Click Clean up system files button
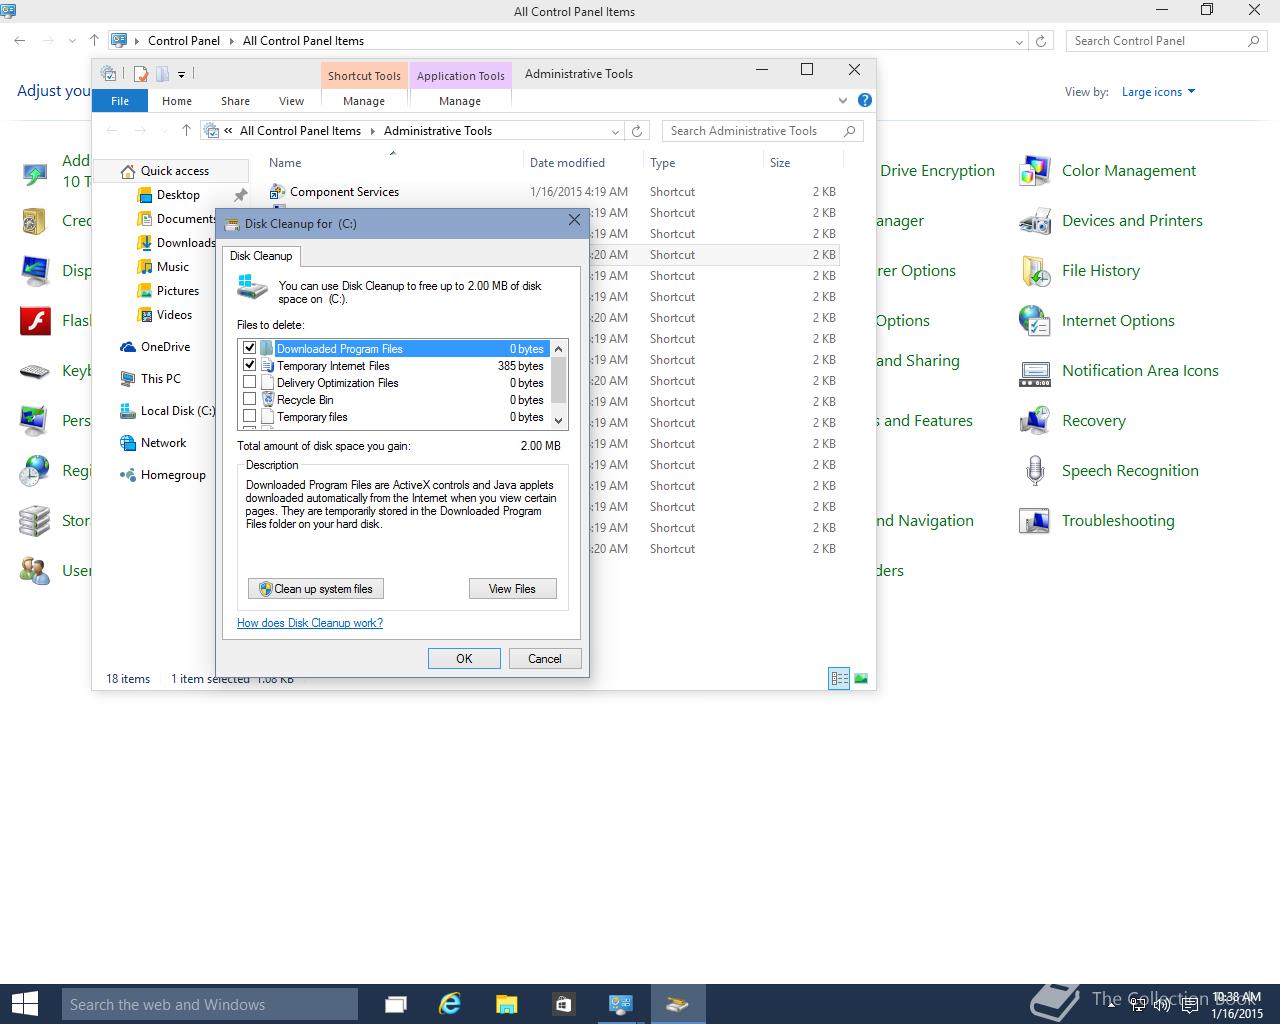 click(x=316, y=589)
